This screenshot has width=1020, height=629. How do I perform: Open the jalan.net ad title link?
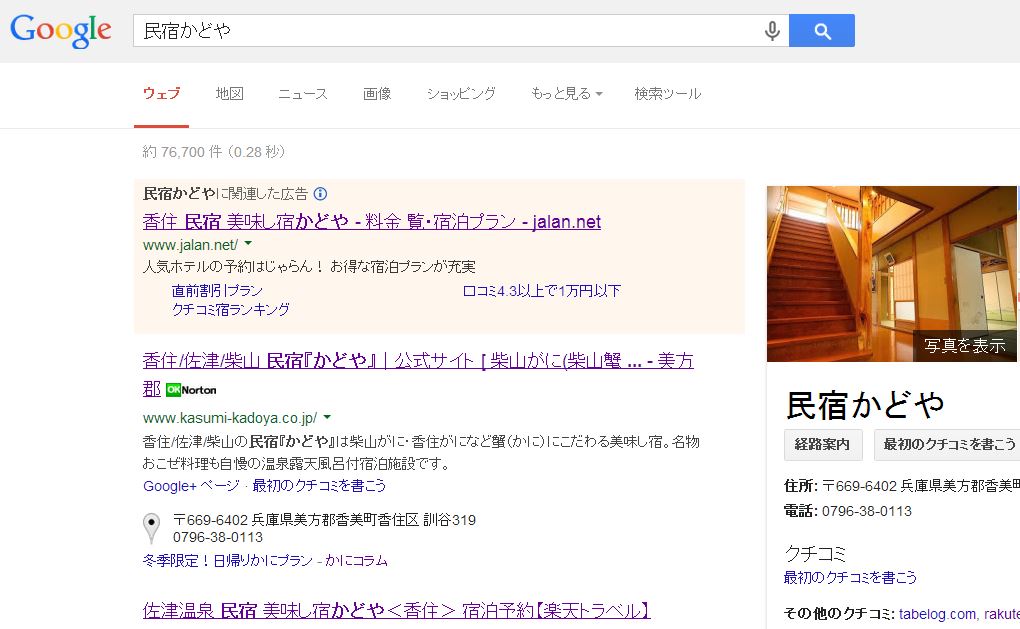point(371,222)
